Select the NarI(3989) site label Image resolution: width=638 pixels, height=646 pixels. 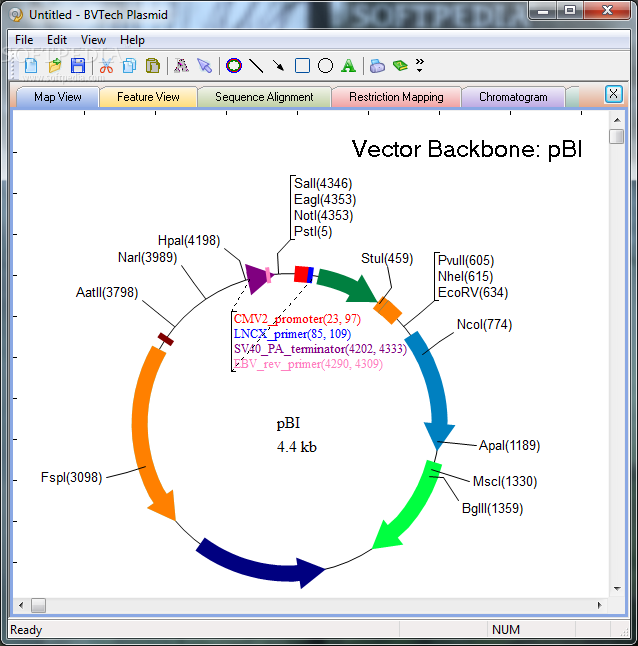click(x=147, y=257)
